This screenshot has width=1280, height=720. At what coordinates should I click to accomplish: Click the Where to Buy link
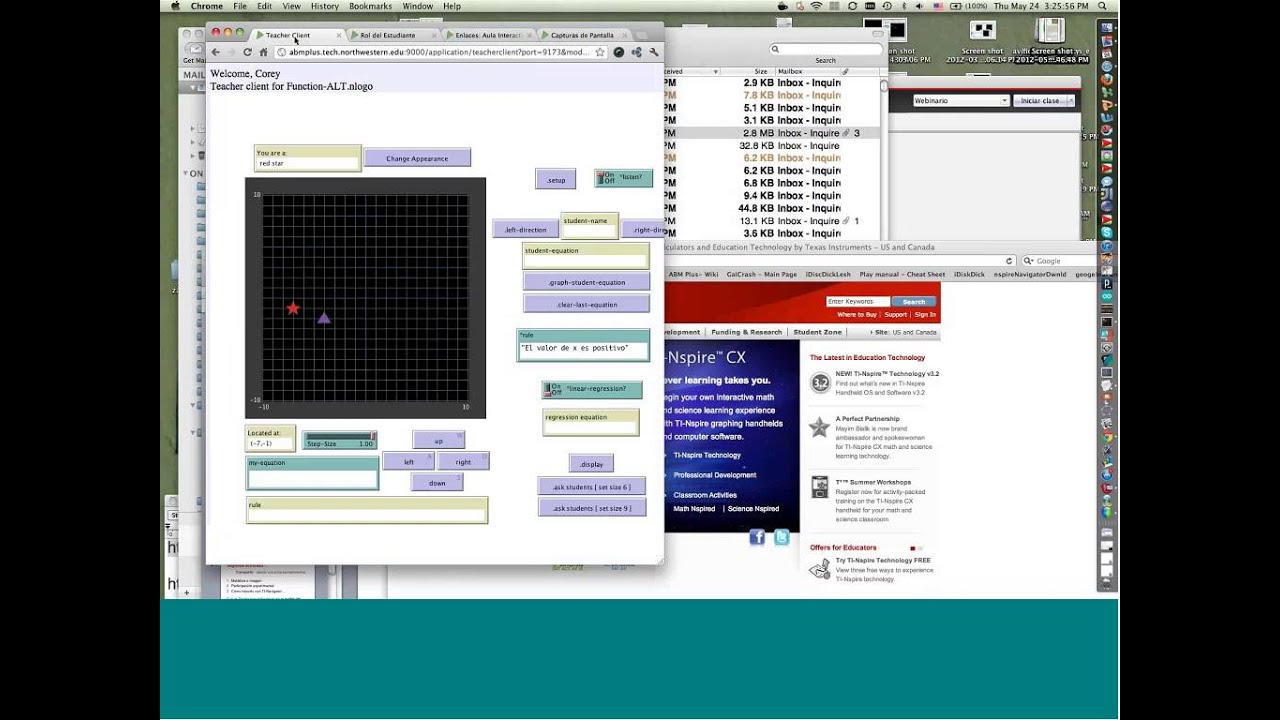(x=857, y=315)
